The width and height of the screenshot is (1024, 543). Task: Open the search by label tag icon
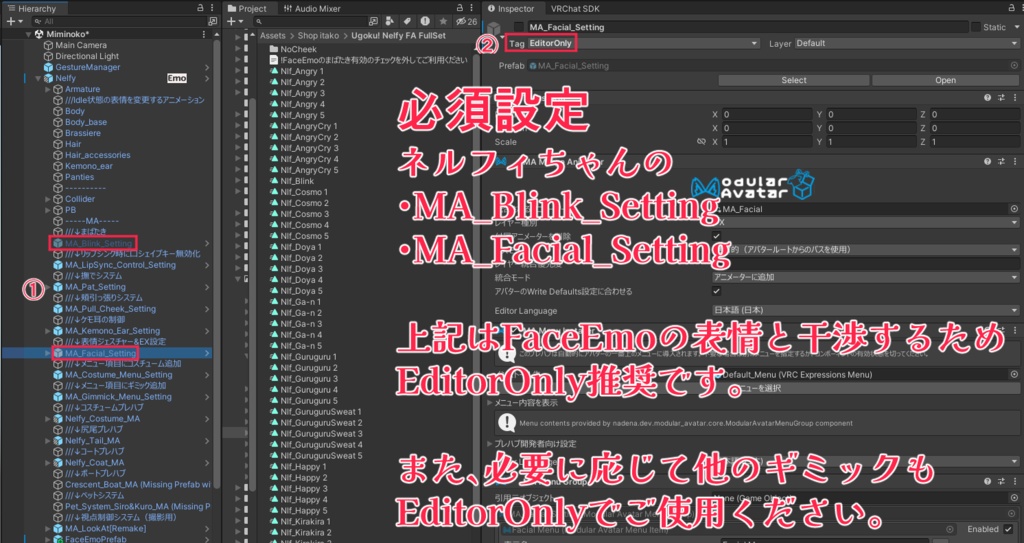tap(408, 22)
